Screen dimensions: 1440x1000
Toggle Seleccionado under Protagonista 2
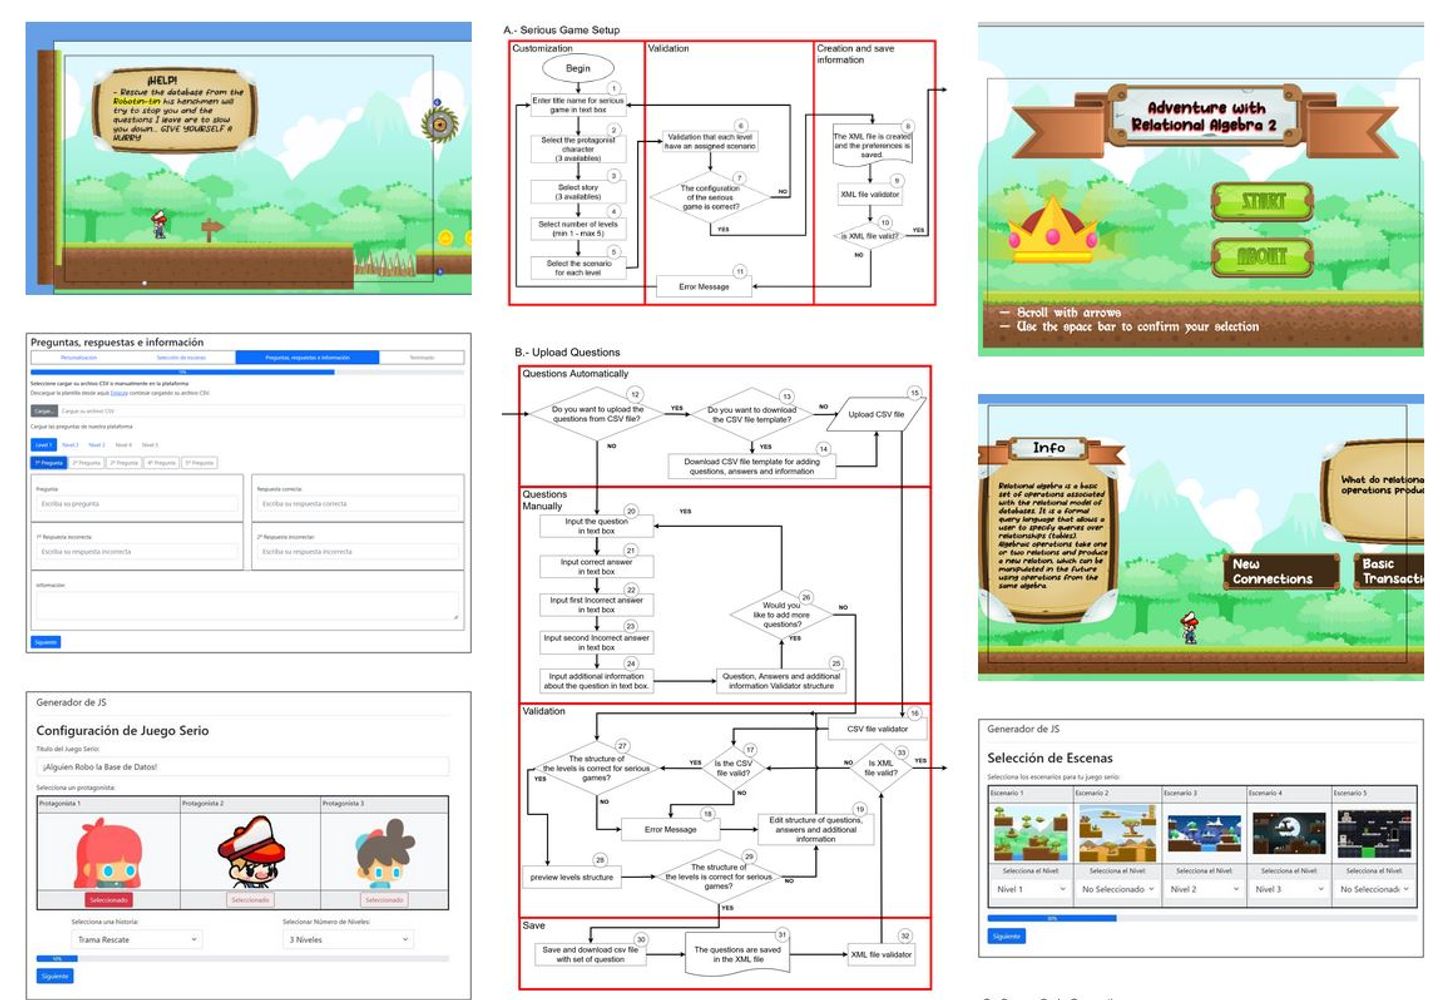(x=251, y=900)
